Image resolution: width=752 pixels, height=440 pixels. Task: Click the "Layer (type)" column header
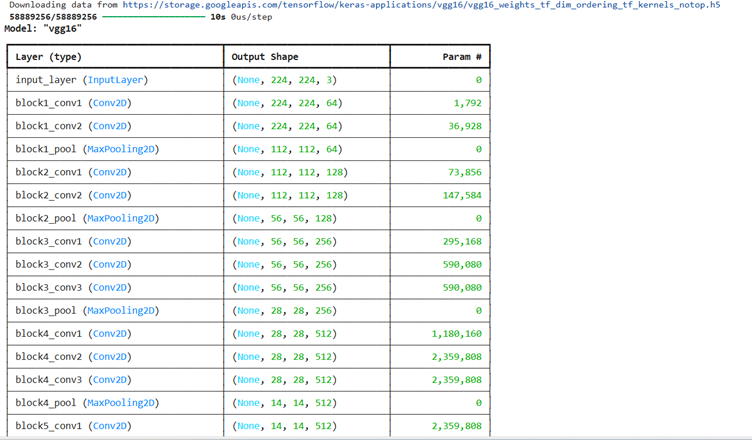tap(49, 57)
